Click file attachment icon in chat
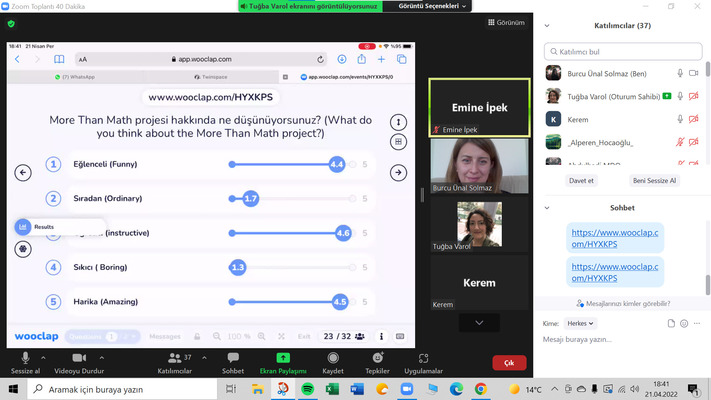Screen dimensions: 711x400 tap(671, 323)
